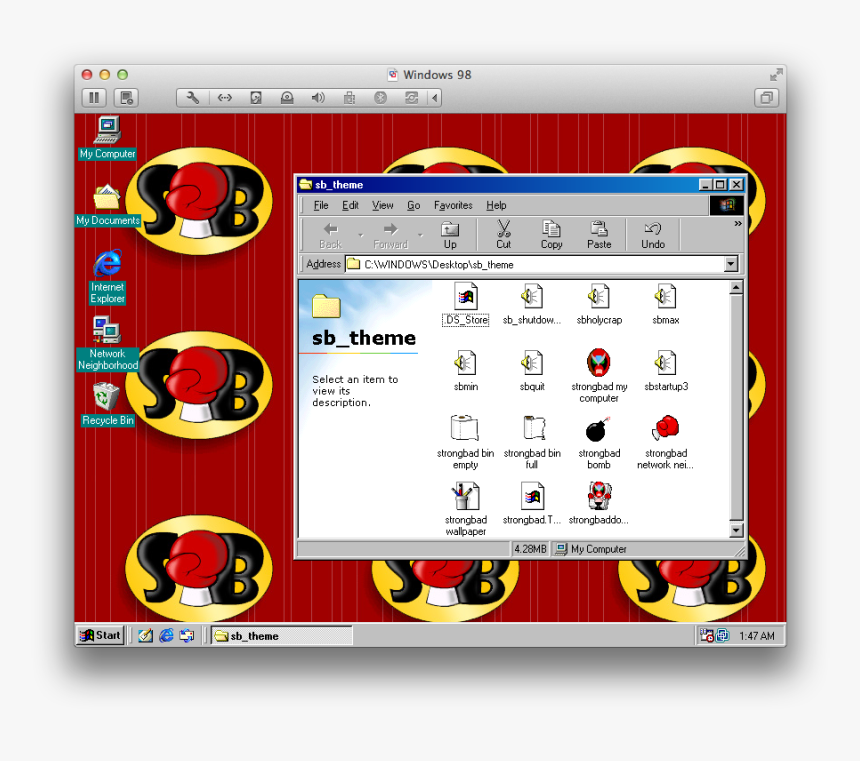Select the sbholycrap sound file
The height and width of the screenshot is (761, 860).
point(599,305)
